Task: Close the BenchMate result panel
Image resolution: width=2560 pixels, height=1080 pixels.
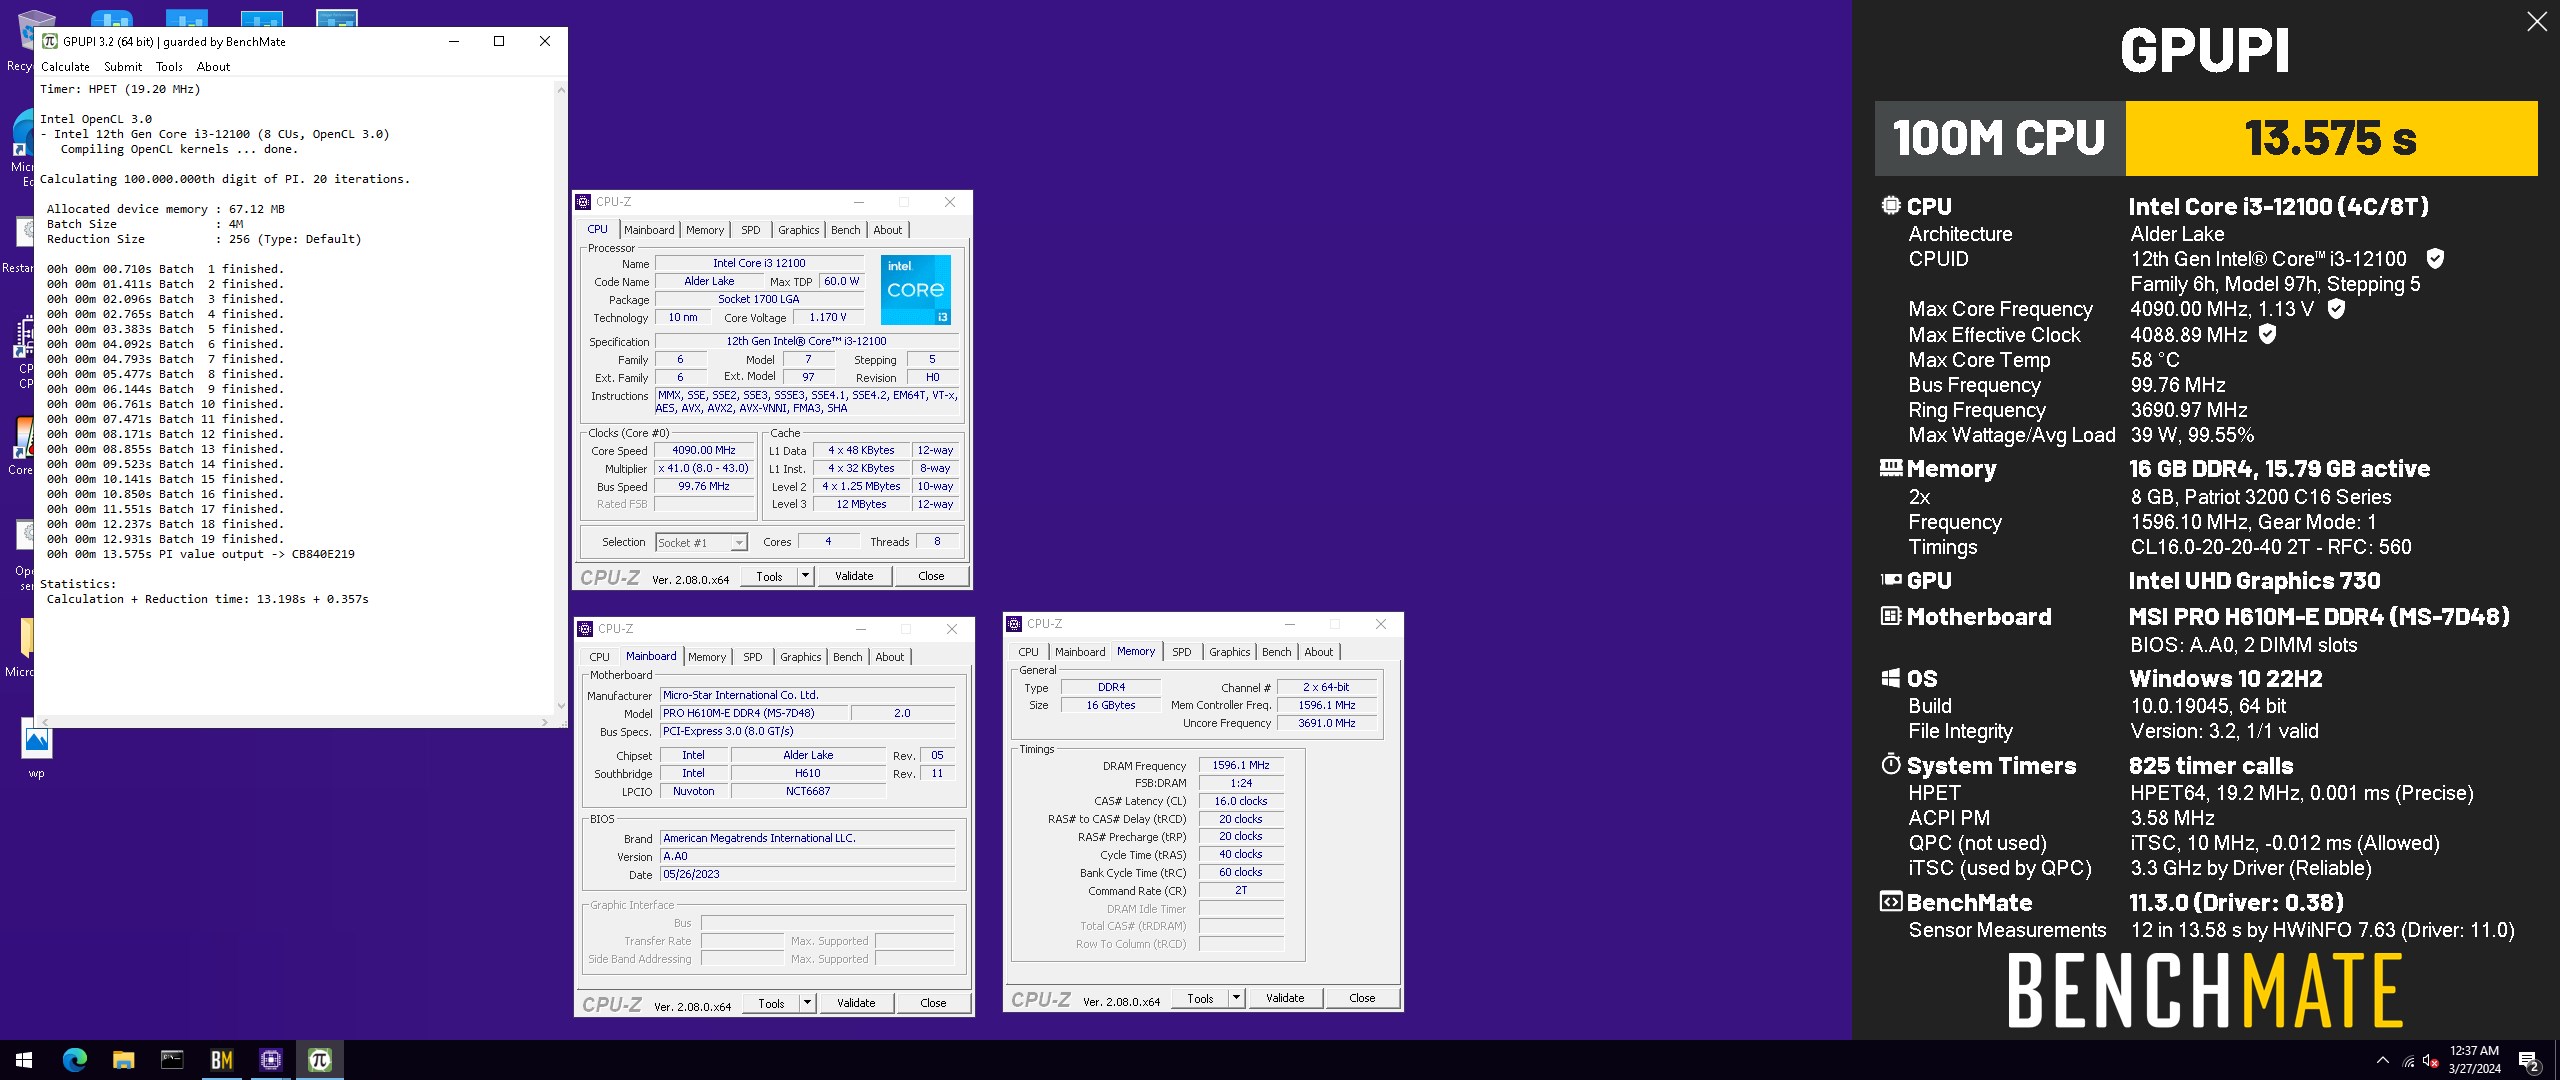Action: [2537, 22]
